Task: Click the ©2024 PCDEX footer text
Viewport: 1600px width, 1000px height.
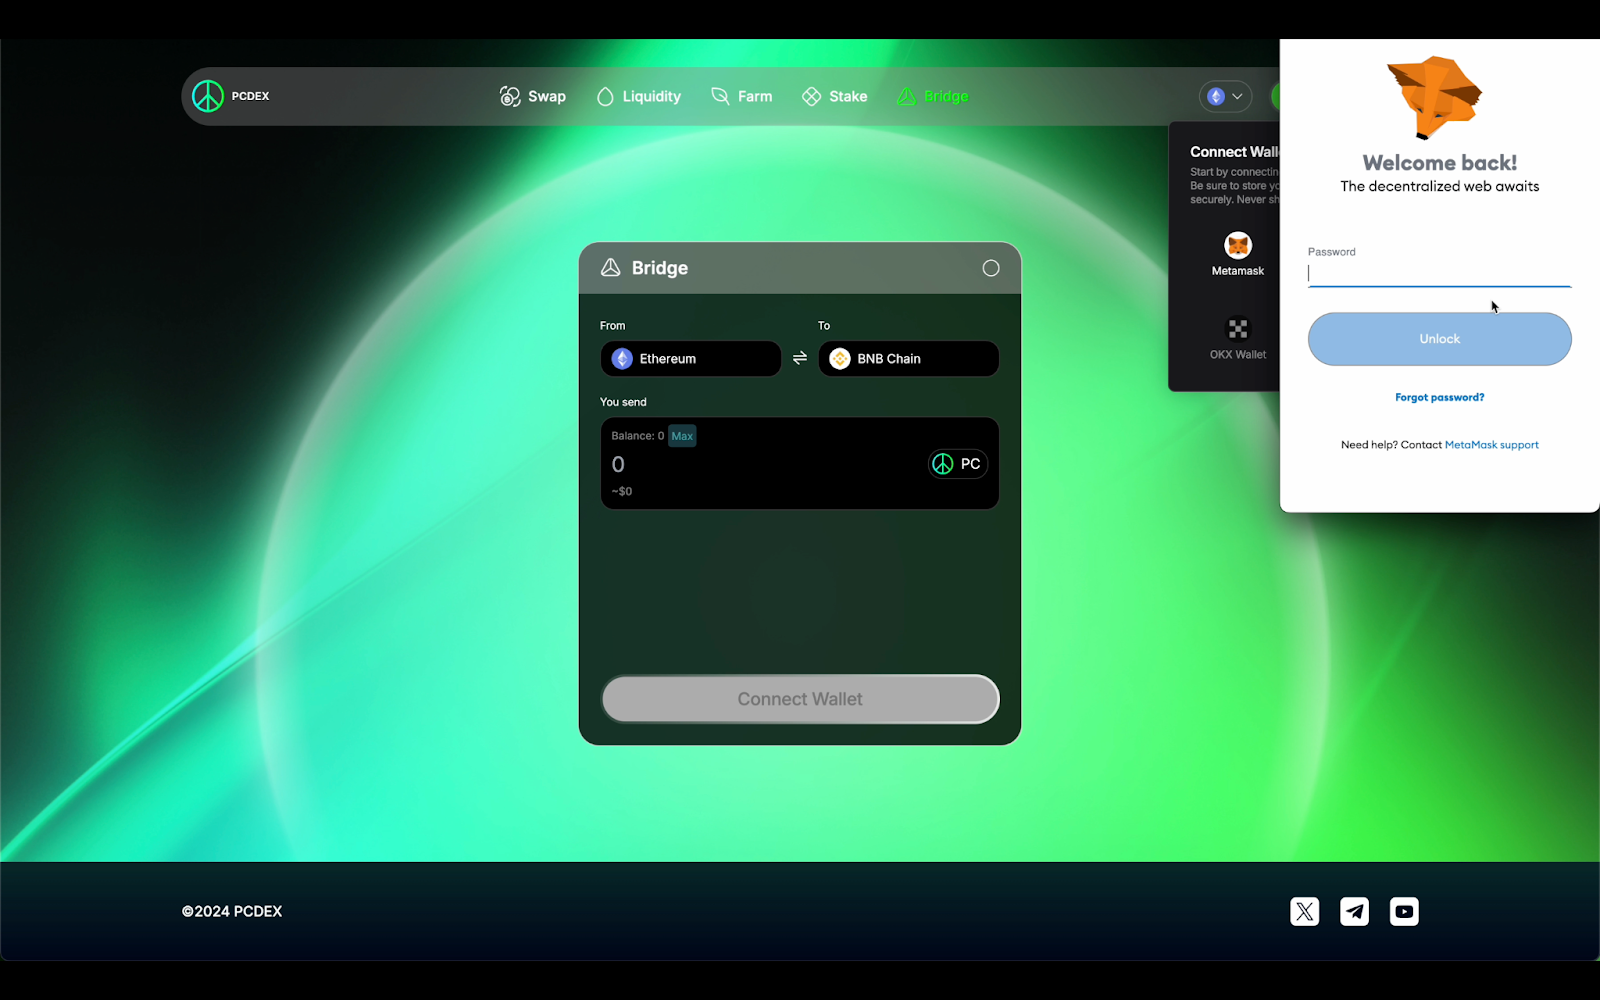Action: pos(232,911)
